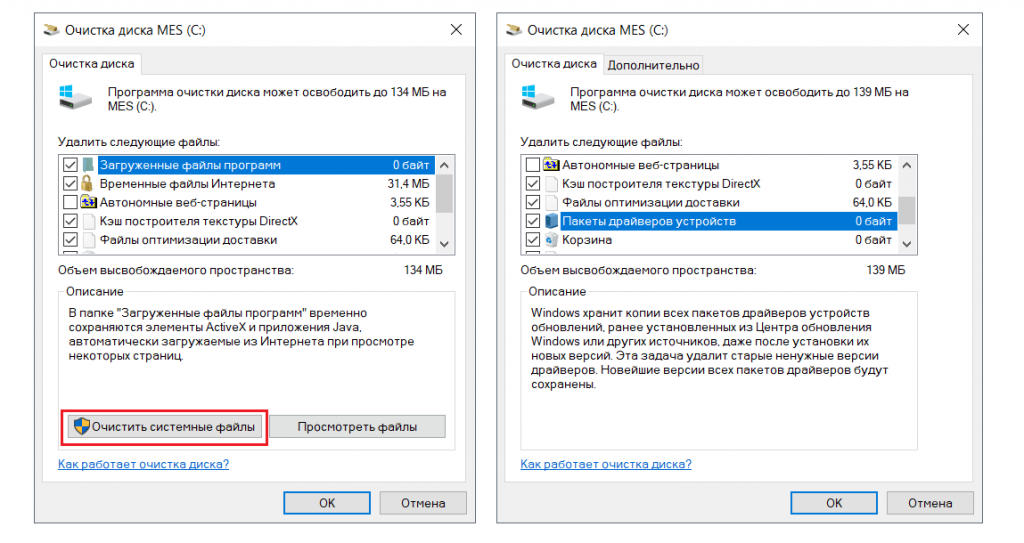Toggle Файлы оптимизации доставки checkbox, left window
This screenshot has width=1024, height=543.
(x=70, y=240)
